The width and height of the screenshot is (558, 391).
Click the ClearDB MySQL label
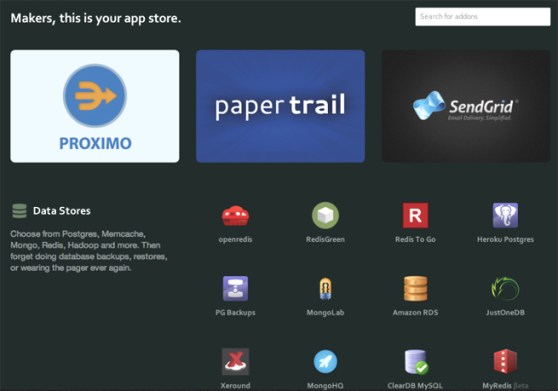(415, 386)
